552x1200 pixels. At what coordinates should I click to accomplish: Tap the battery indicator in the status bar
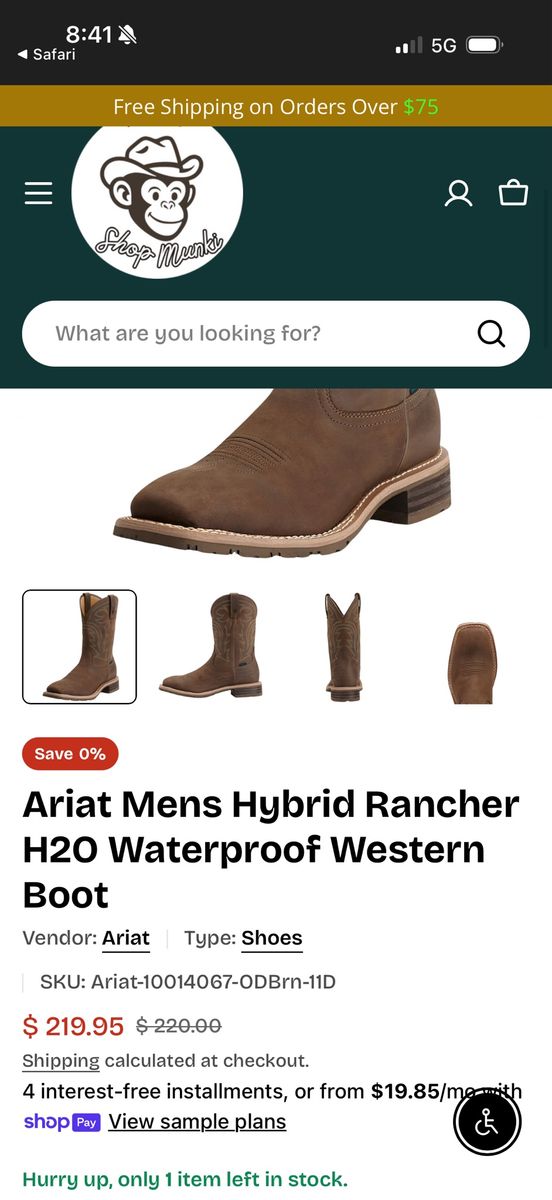point(484,45)
